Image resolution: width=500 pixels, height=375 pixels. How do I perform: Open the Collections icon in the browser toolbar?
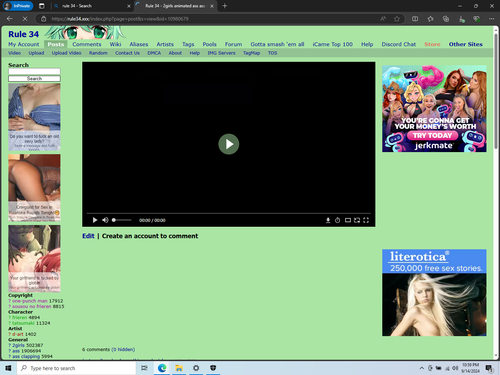pyautogui.click(x=446, y=19)
